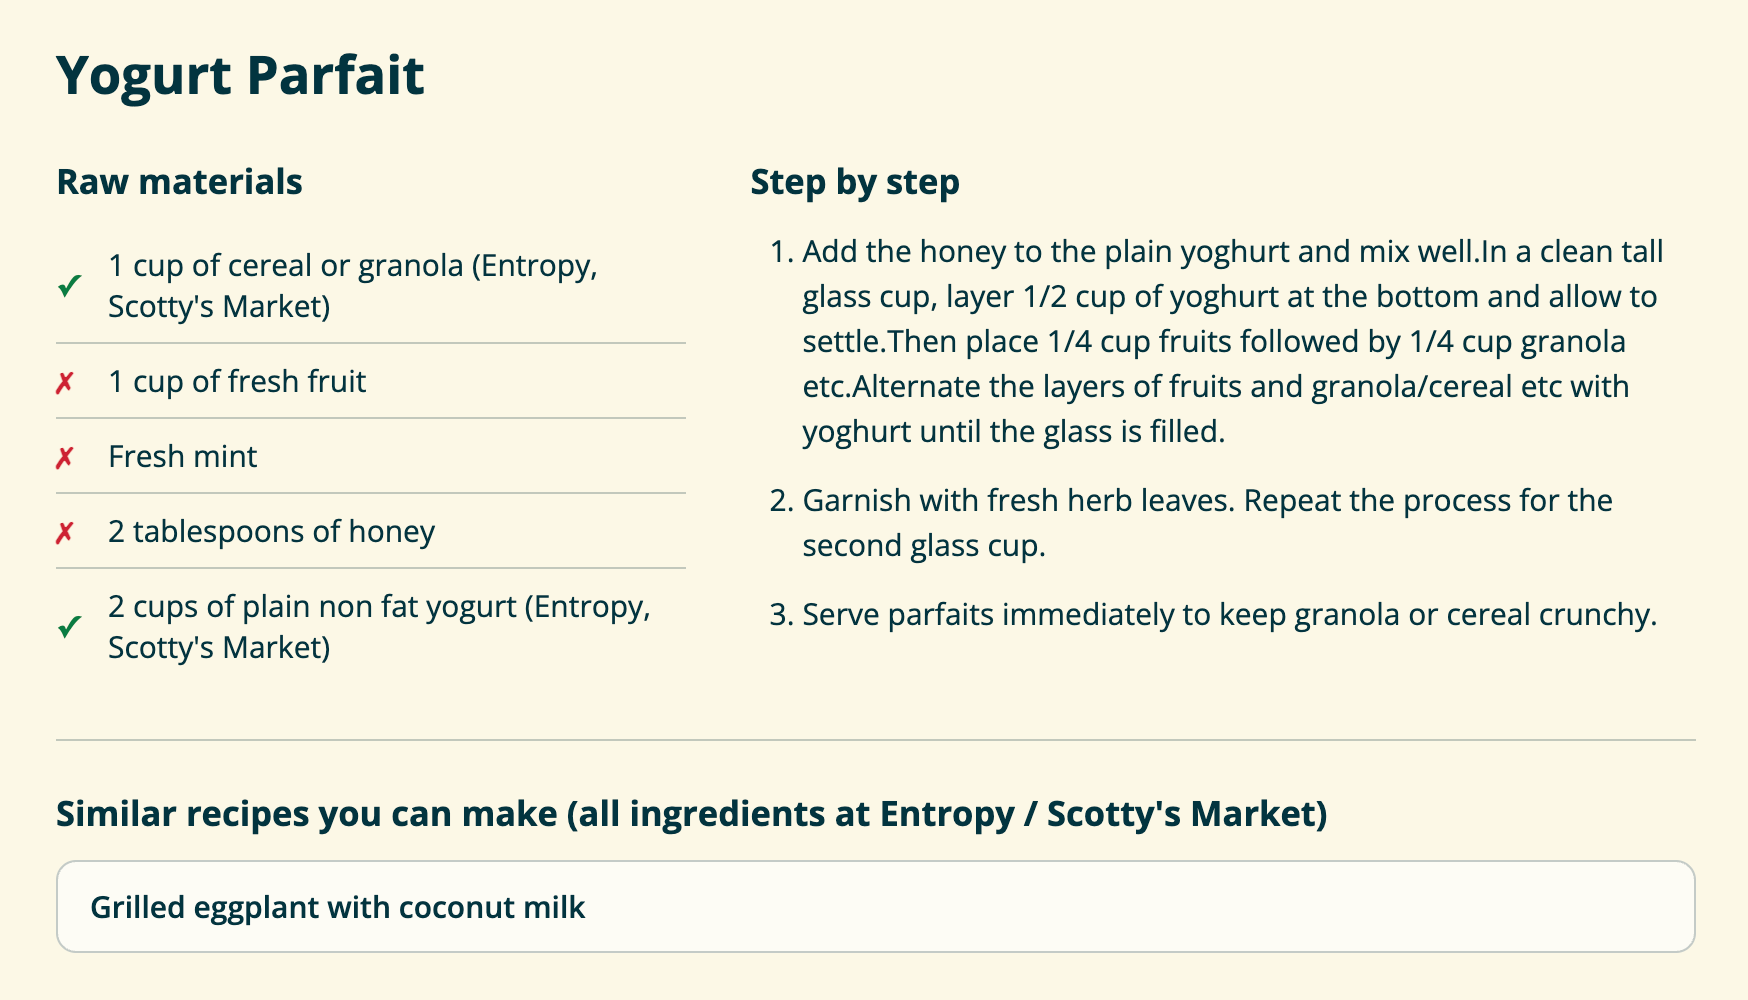Image resolution: width=1748 pixels, height=1000 pixels.
Task: Click the red X next to honey
Action: point(65,533)
